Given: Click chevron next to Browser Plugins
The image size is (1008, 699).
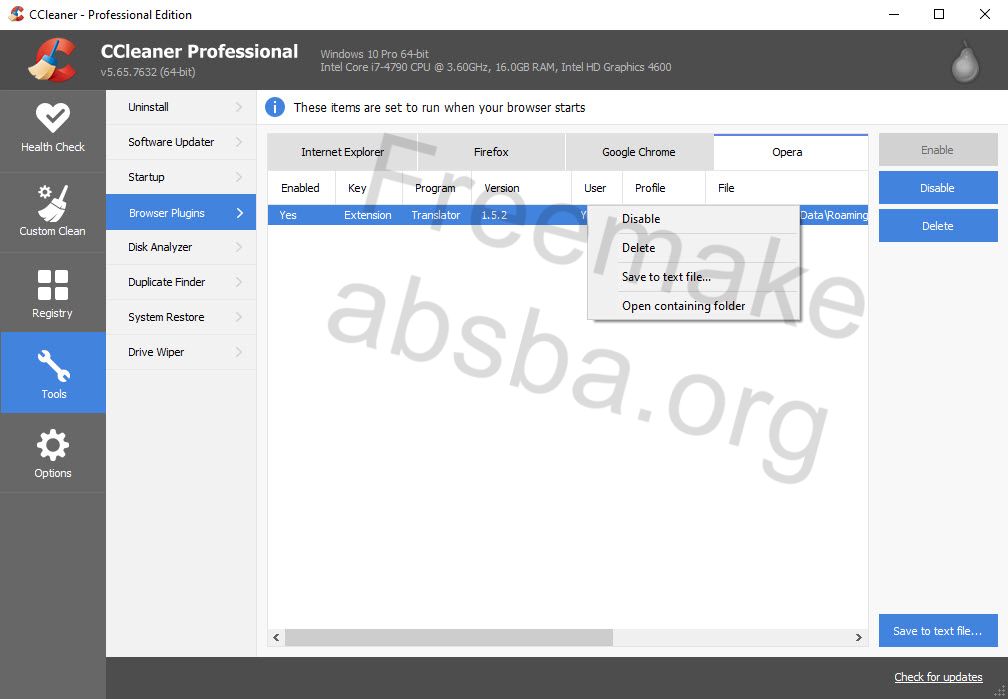Looking at the screenshot, I should [240, 213].
